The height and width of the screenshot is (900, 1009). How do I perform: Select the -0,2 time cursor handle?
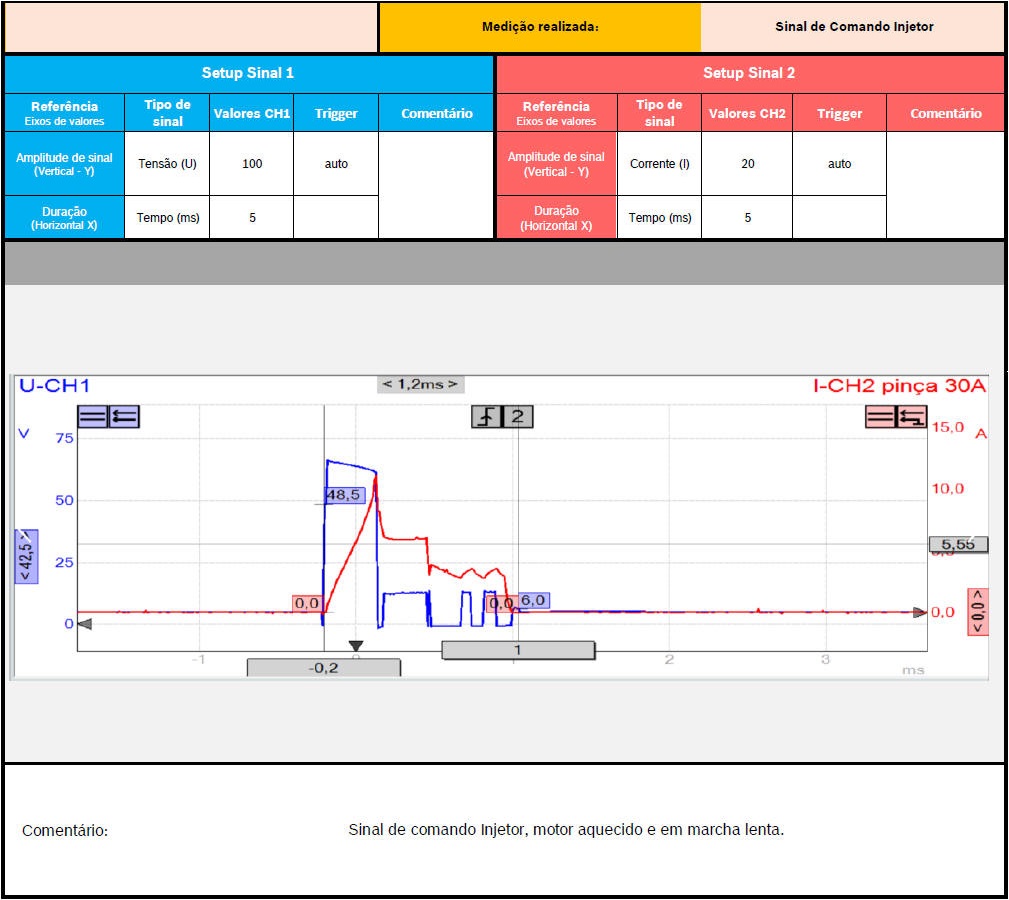pyautogui.click(x=324, y=668)
